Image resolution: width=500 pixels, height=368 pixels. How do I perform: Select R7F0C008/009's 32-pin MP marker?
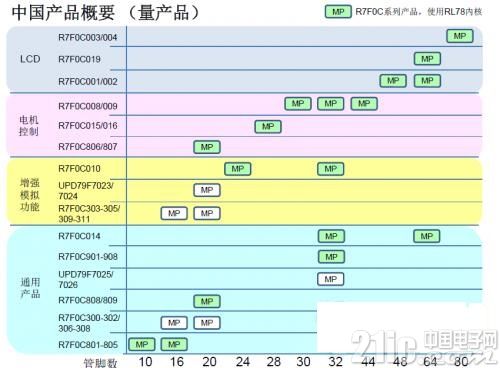[331, 104]
